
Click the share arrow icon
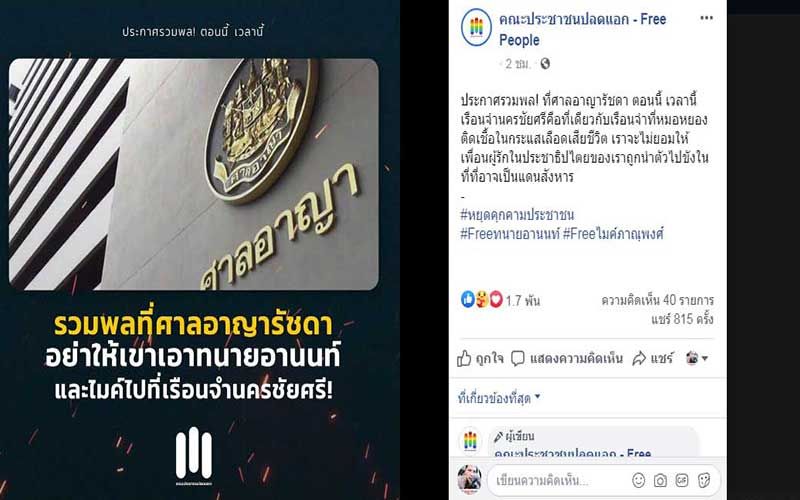(639, 359)
